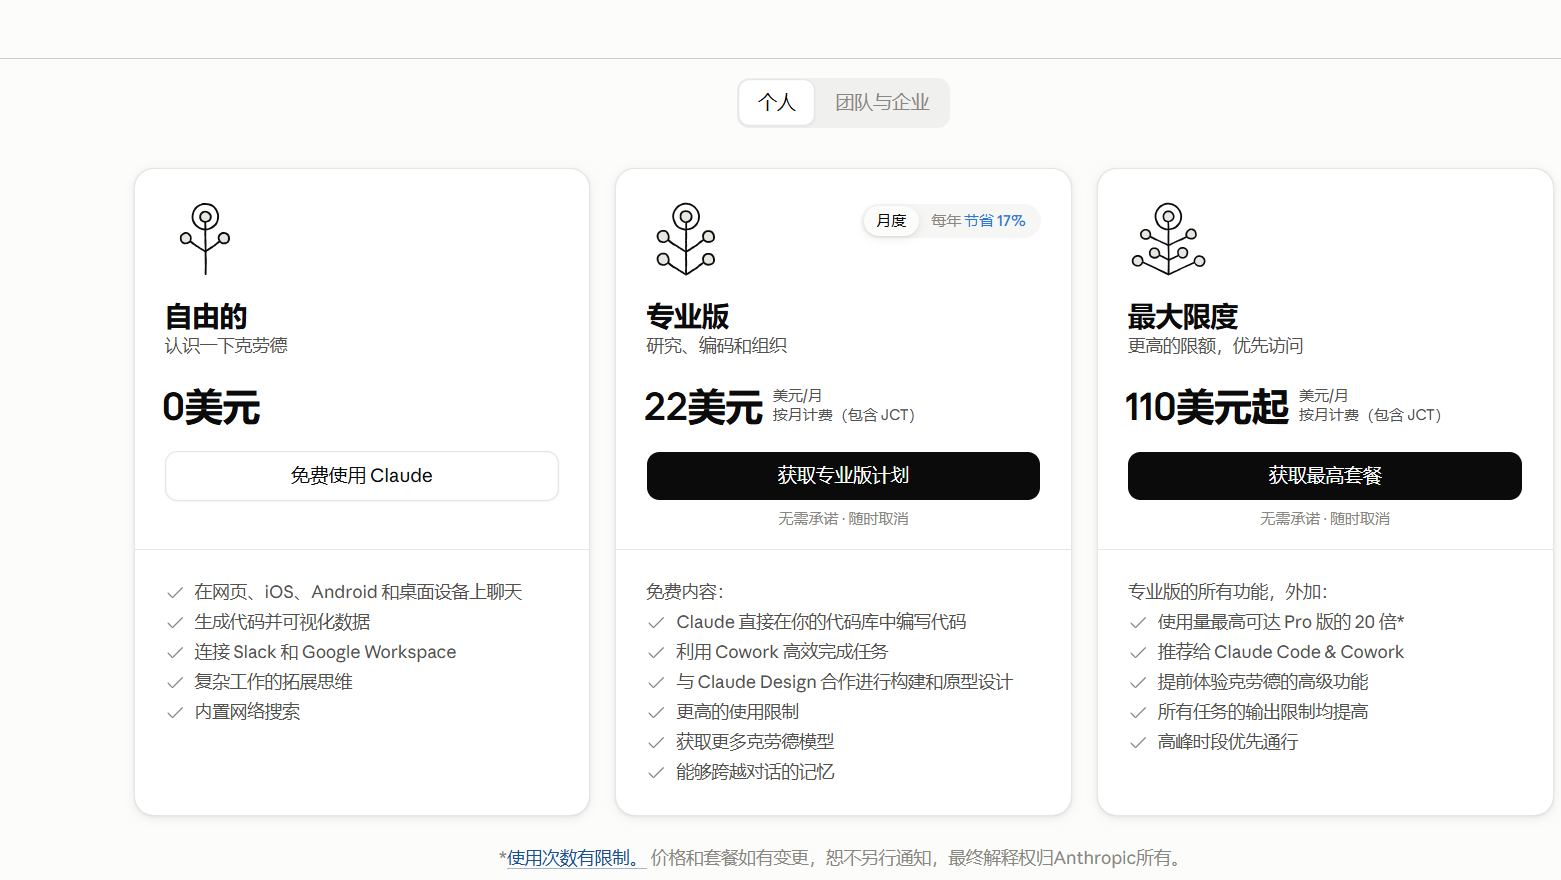
Task: Click the 110美元起 price
Action: 1207,407
